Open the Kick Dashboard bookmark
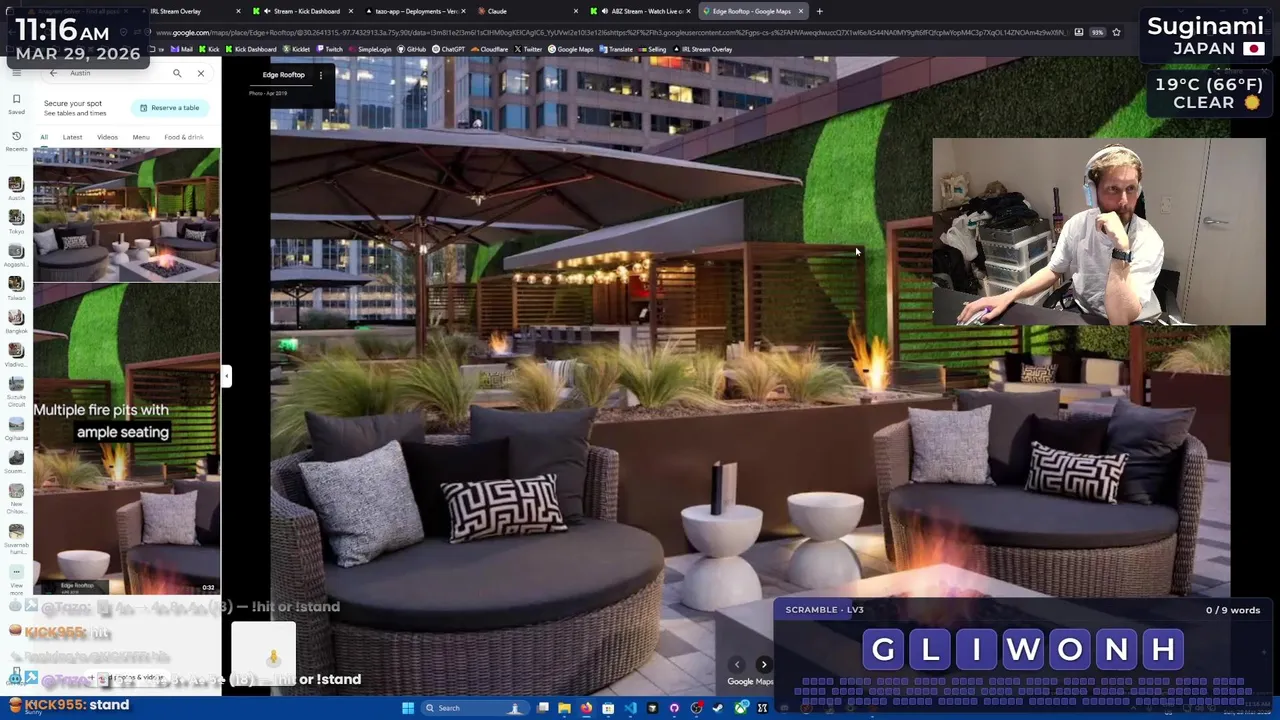 coord(250,49)
